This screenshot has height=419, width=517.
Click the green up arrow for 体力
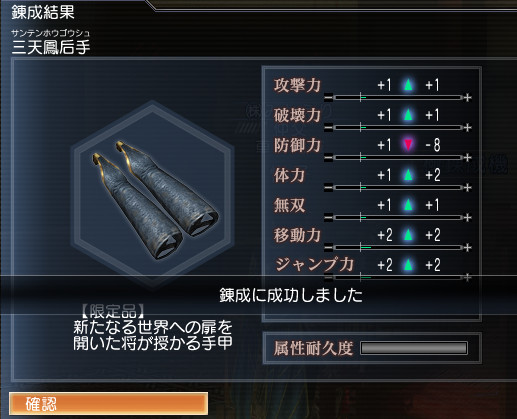(408, 175)
